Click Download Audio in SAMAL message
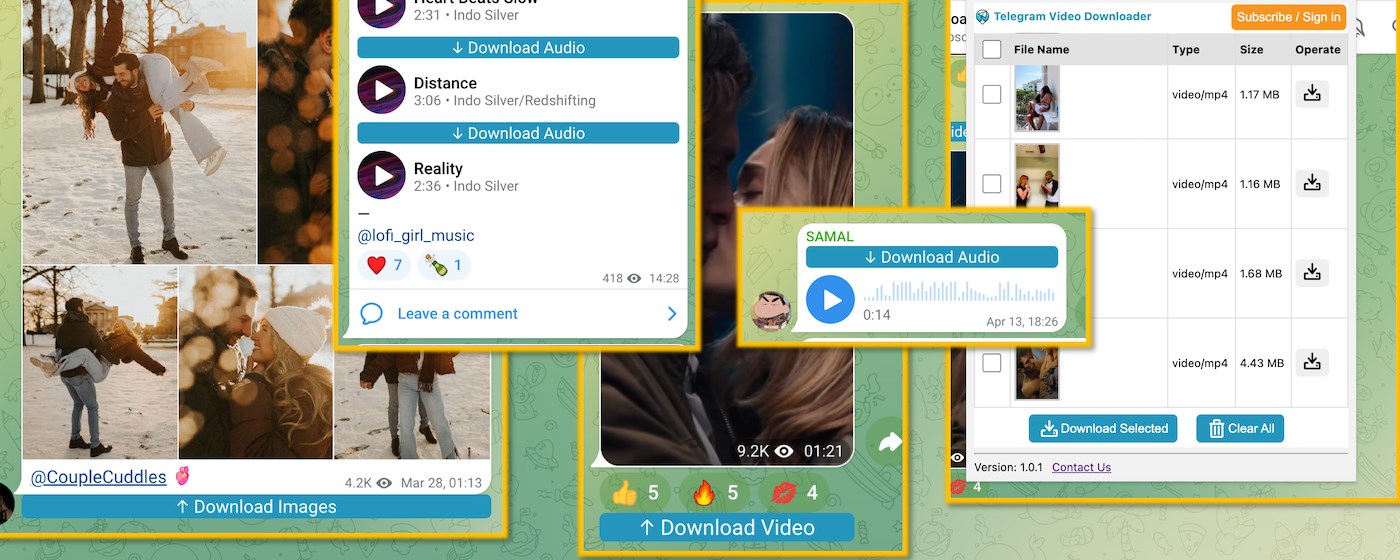 [932, 257]
